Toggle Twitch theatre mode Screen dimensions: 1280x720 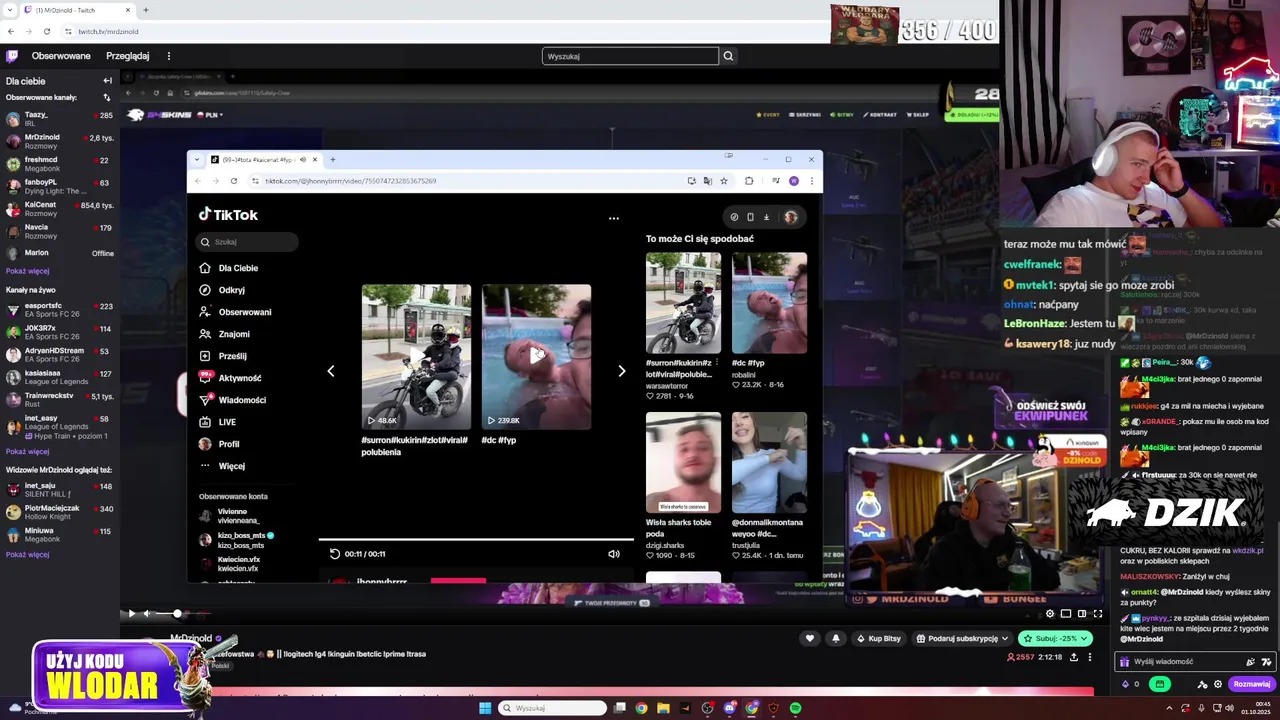pos(1082,613)
